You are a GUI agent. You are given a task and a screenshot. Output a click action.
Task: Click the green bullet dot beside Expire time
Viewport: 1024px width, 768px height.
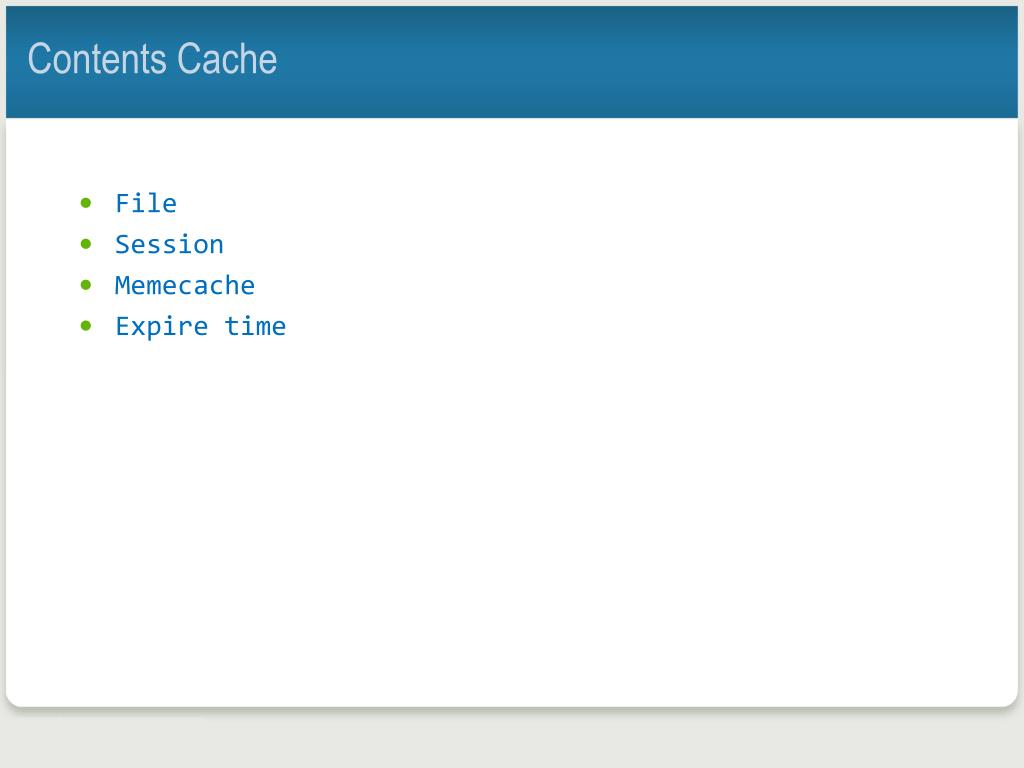coord(86,326)
